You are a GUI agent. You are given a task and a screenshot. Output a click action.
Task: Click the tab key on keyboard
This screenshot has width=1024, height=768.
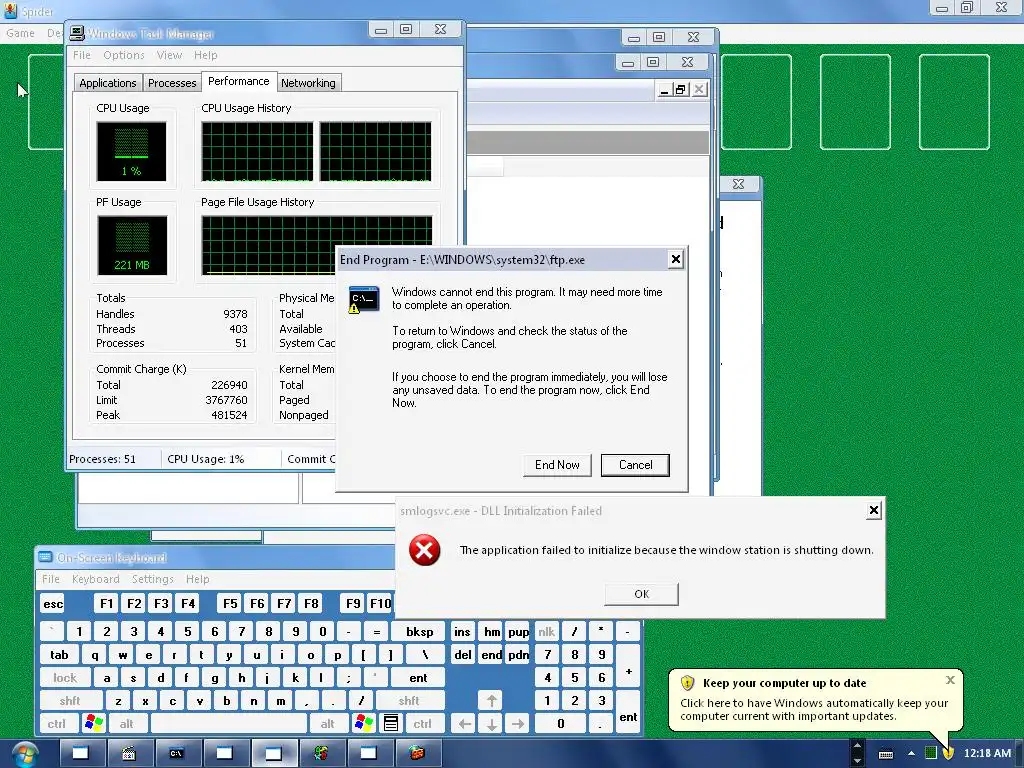[x=59, y=655]
